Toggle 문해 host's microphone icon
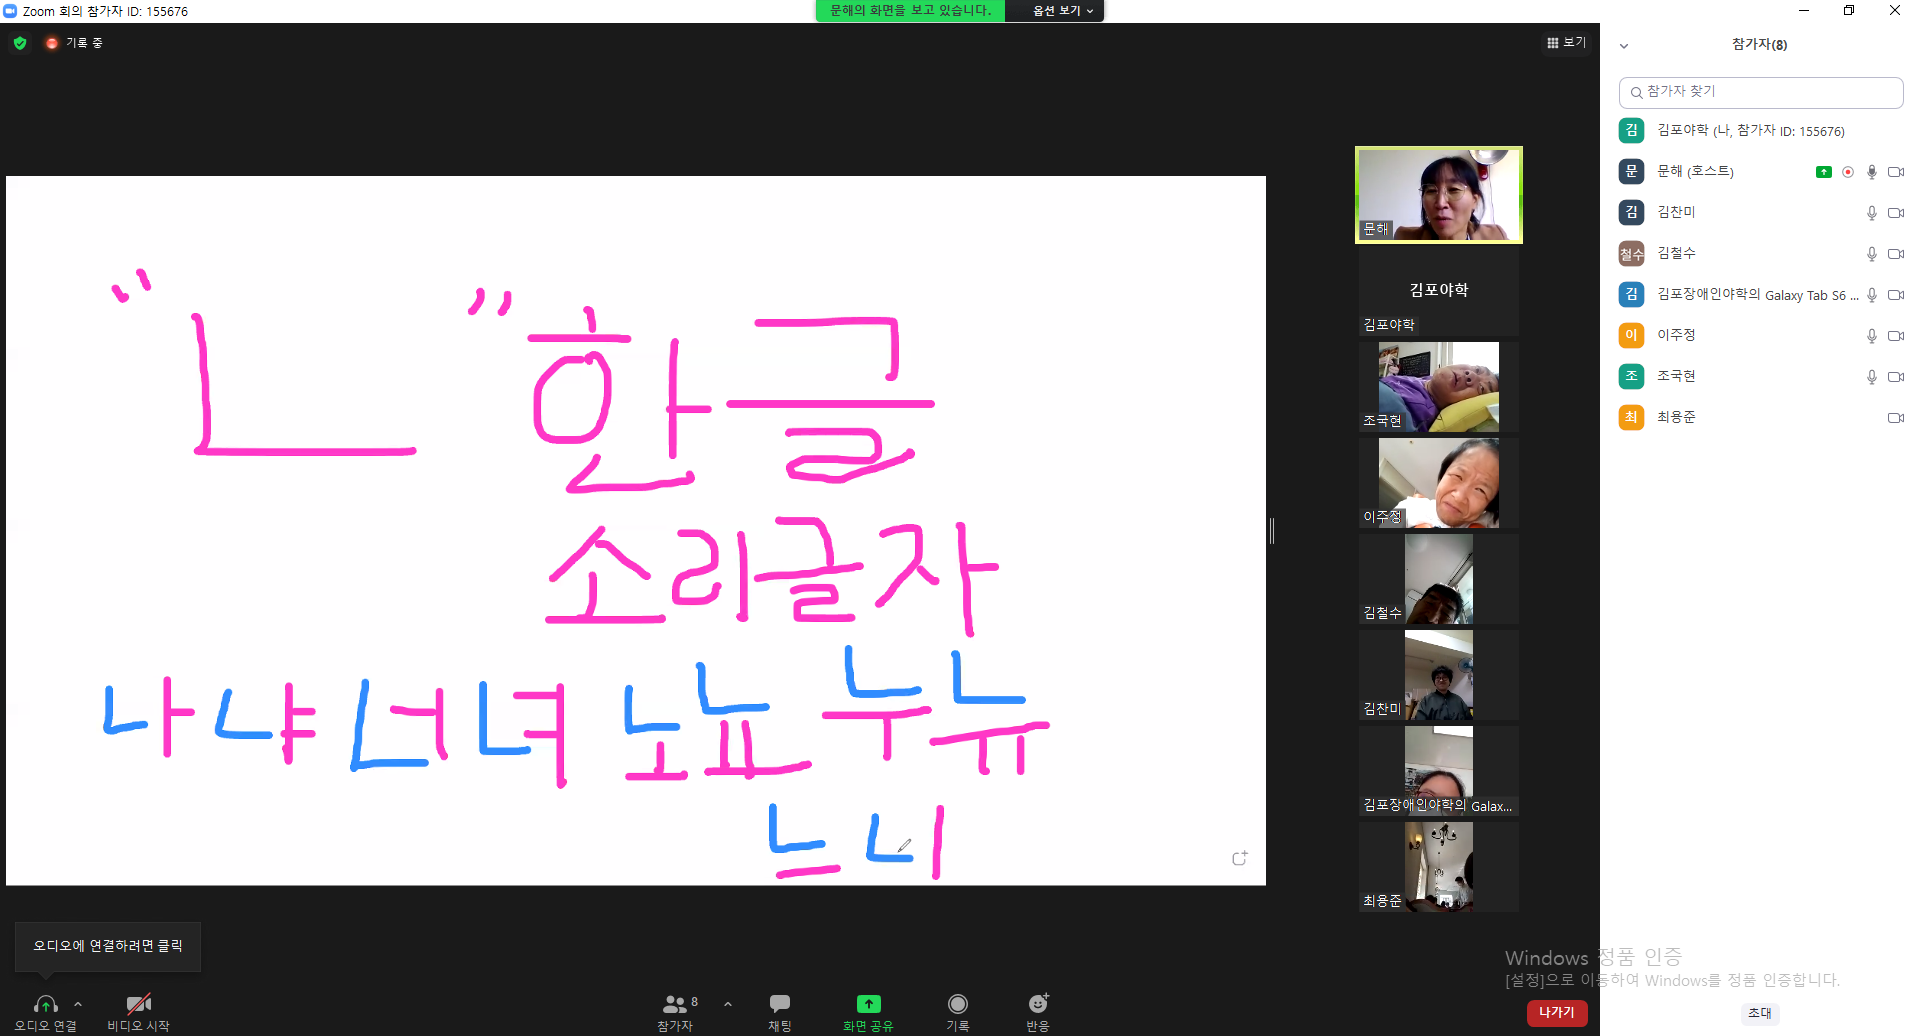 click(x=1872, y=172)
